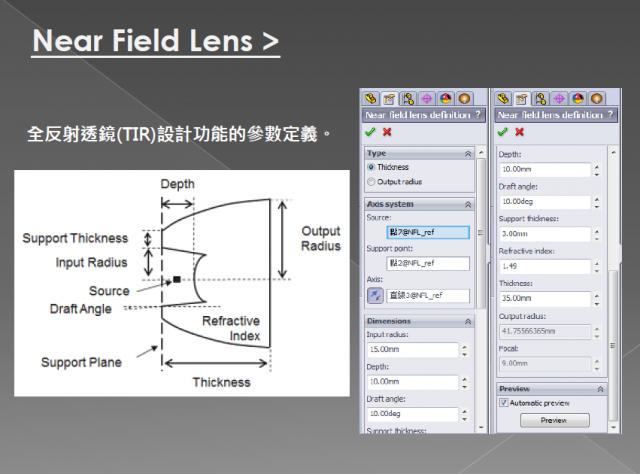Open the pink crosshair tab in left panel

tap(426, 98)
